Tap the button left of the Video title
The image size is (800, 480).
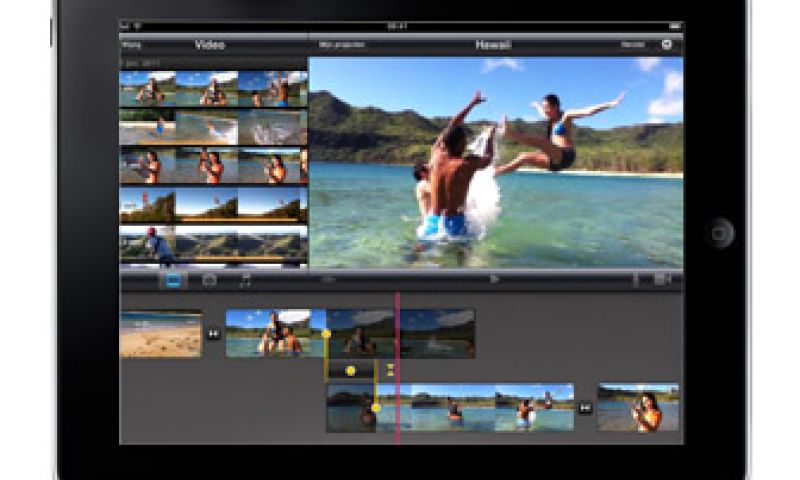pos(132,45)
